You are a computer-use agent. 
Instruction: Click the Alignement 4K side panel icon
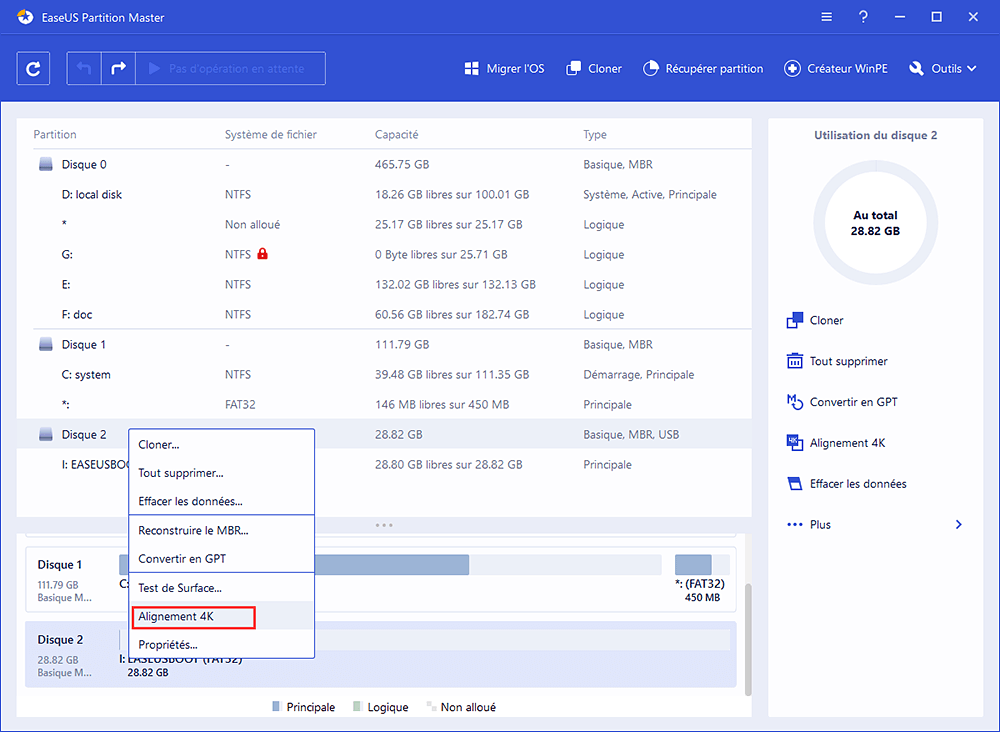click(795, 443)
